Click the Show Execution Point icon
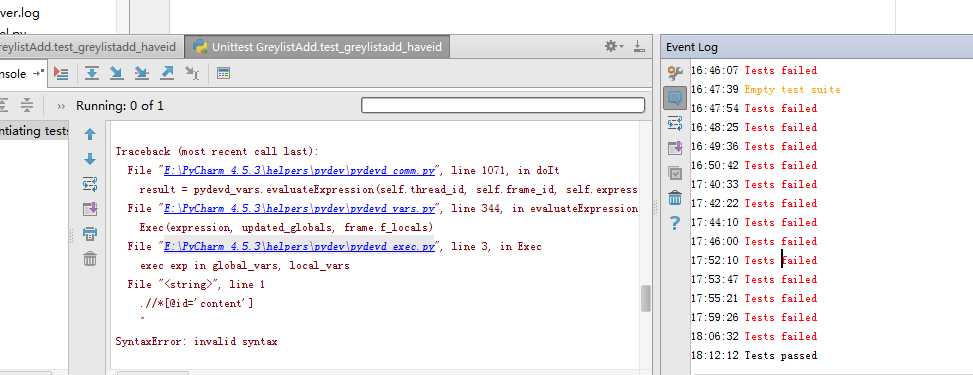This screenshot has width=973, height=375. coord(61,73)
